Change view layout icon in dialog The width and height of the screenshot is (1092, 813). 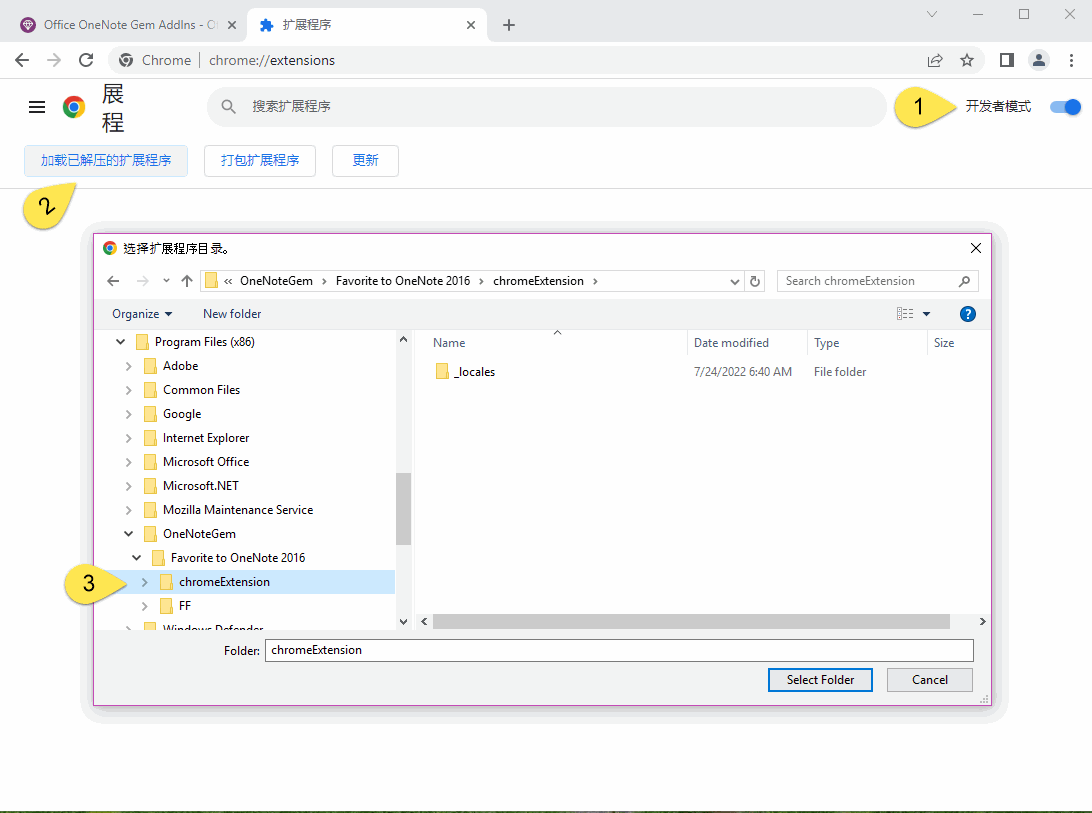tap(905, 313)
